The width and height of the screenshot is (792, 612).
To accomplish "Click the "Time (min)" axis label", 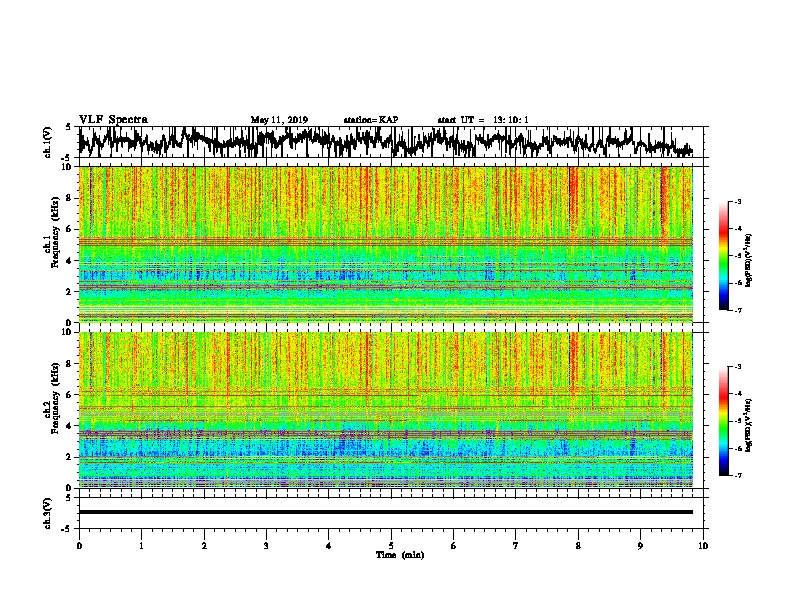I will [400, 555].
